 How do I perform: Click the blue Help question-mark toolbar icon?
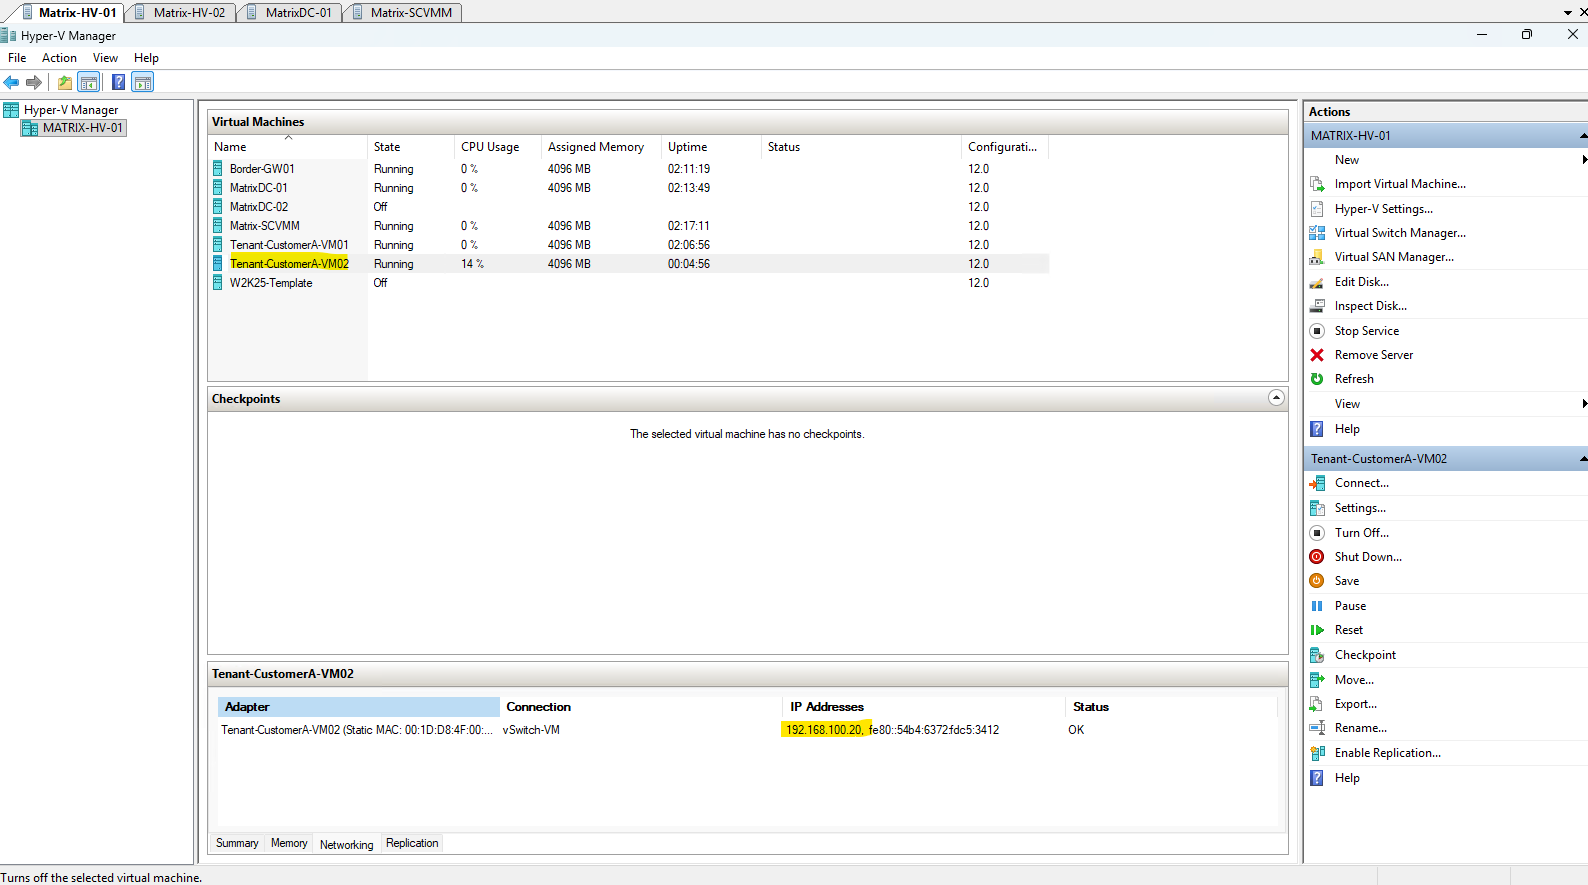(118, 82)
